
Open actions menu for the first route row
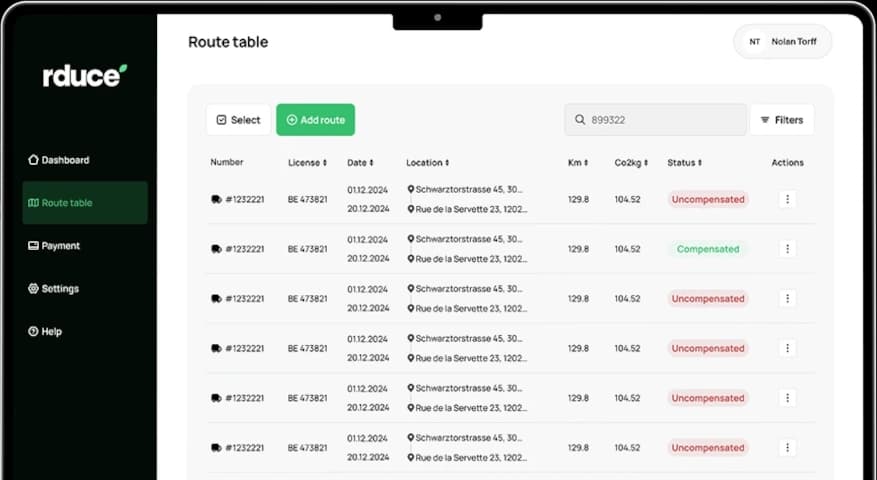pos(787,199)
